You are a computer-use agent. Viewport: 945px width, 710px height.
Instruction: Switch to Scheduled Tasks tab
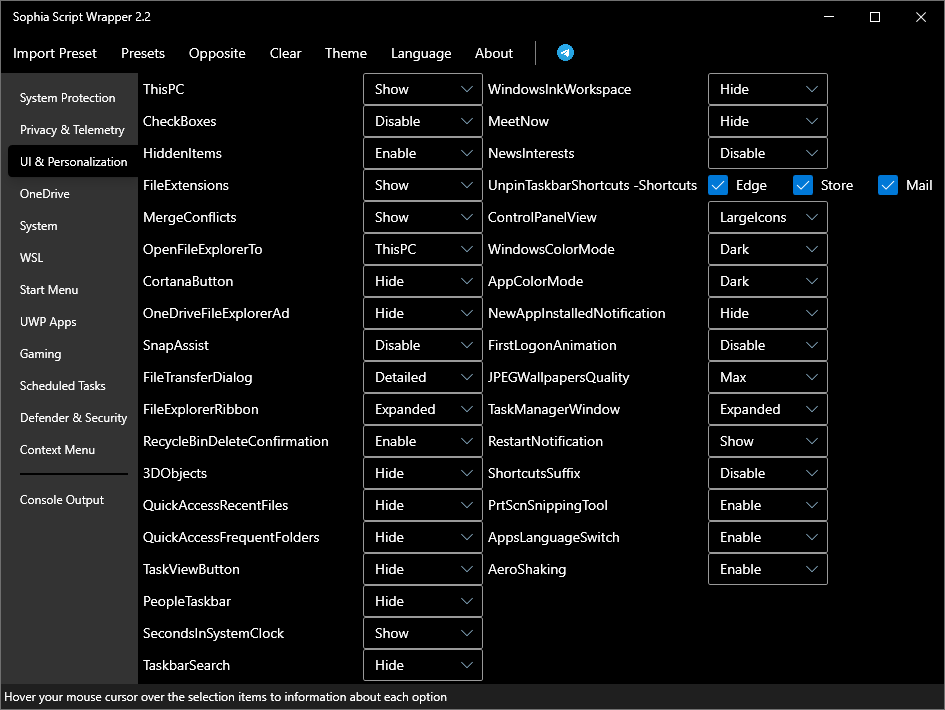coord(72,385)
